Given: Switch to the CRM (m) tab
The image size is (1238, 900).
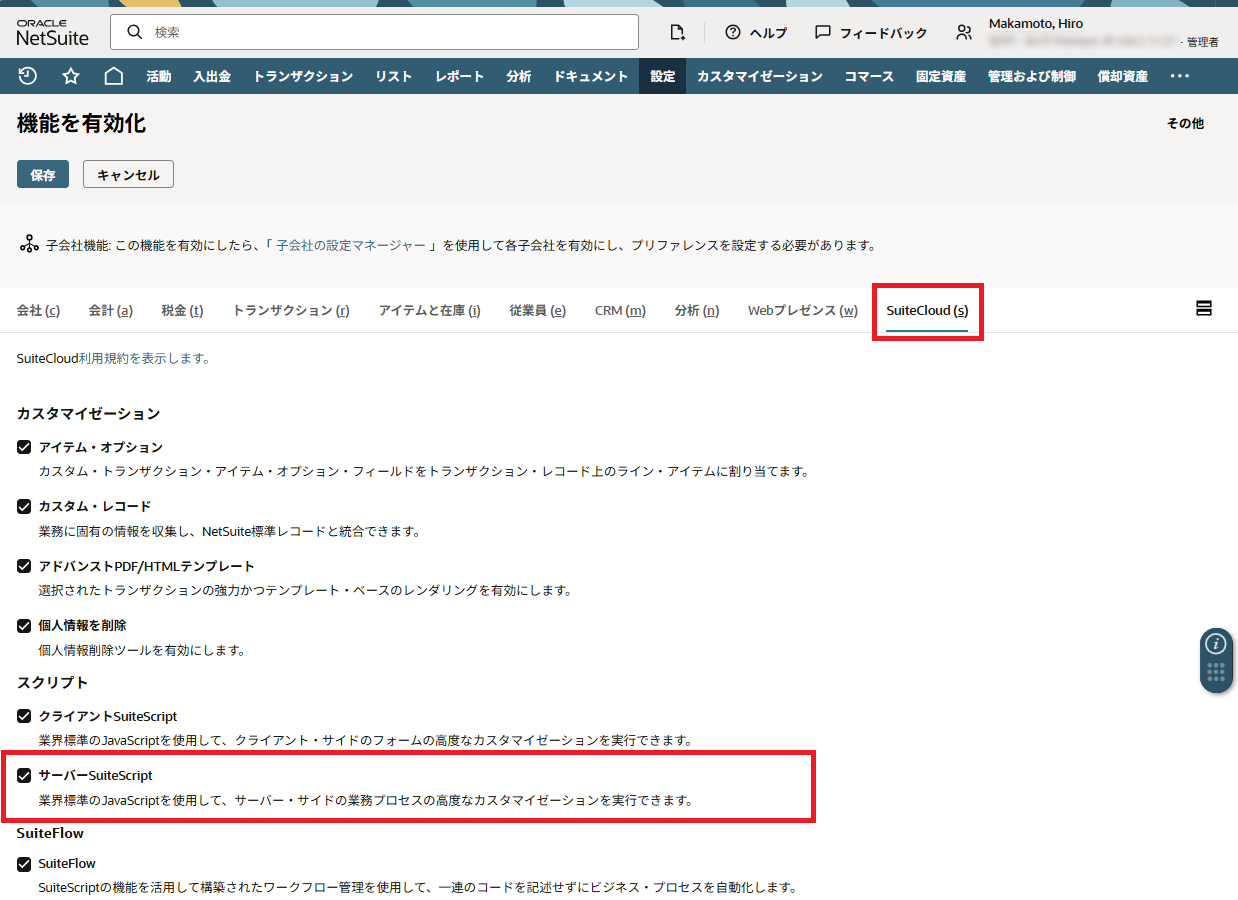Looking at the screenshot, I should point(620,311).
